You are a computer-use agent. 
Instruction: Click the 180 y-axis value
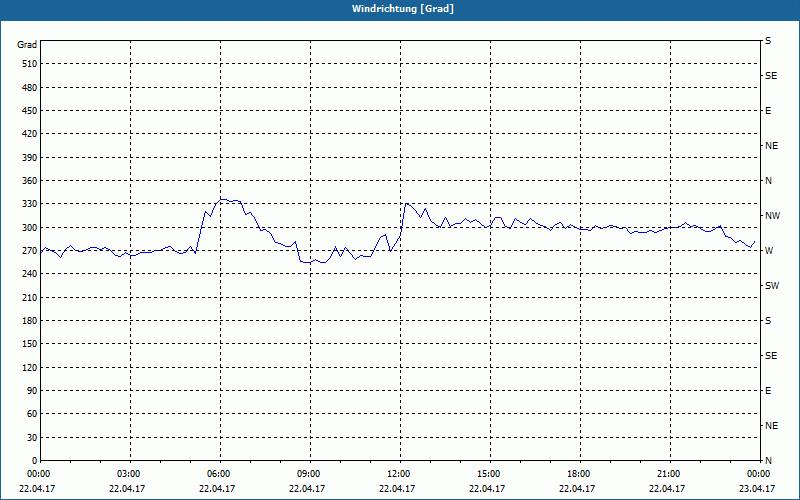pos(29,321)
